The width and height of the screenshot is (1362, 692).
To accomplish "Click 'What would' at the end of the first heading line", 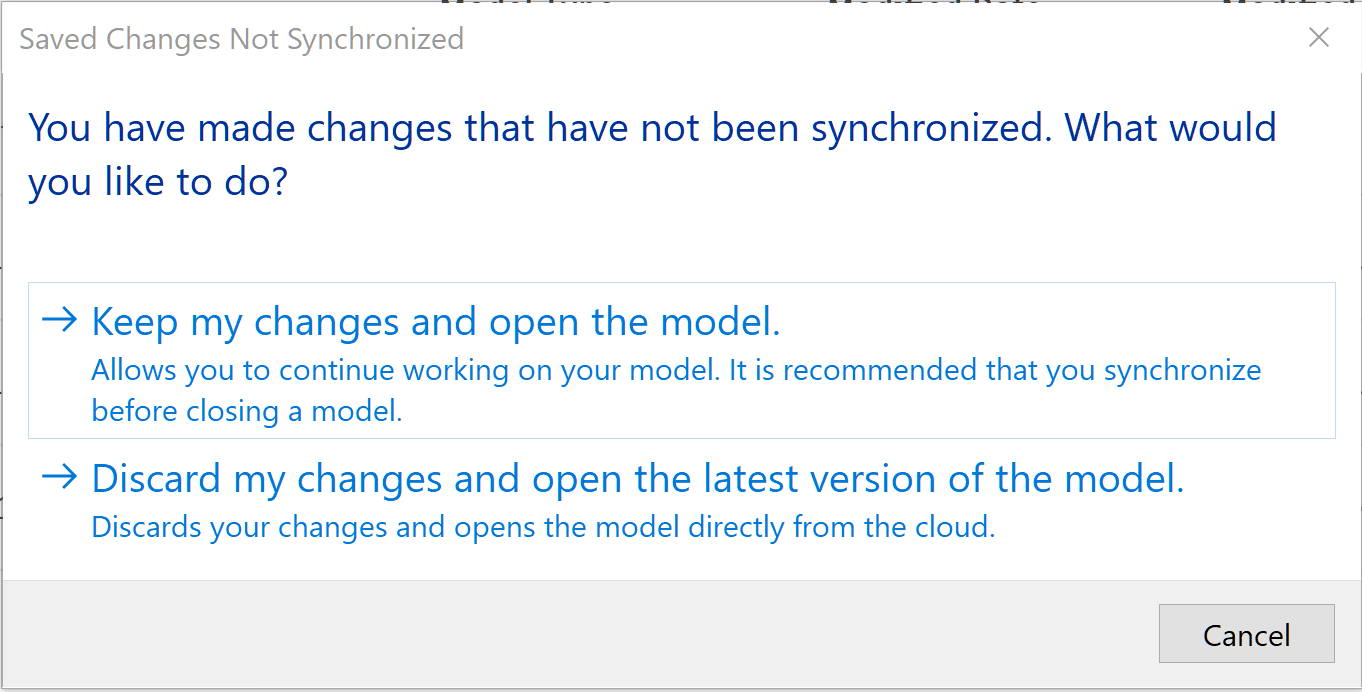I will [x=1170, y=129].
